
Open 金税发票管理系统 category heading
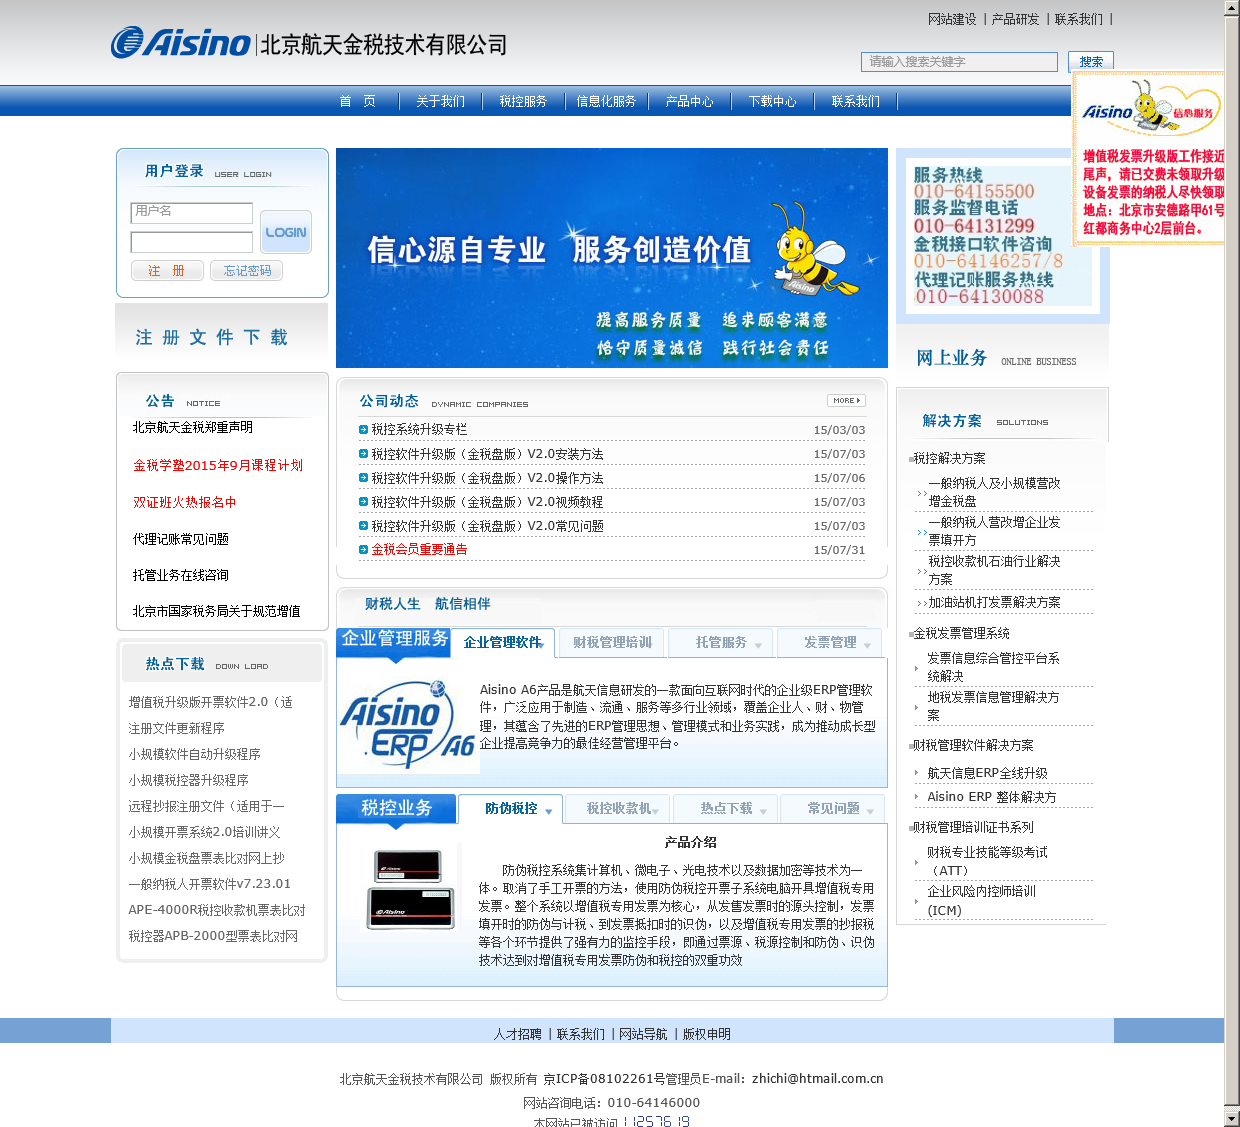point(961,633)
